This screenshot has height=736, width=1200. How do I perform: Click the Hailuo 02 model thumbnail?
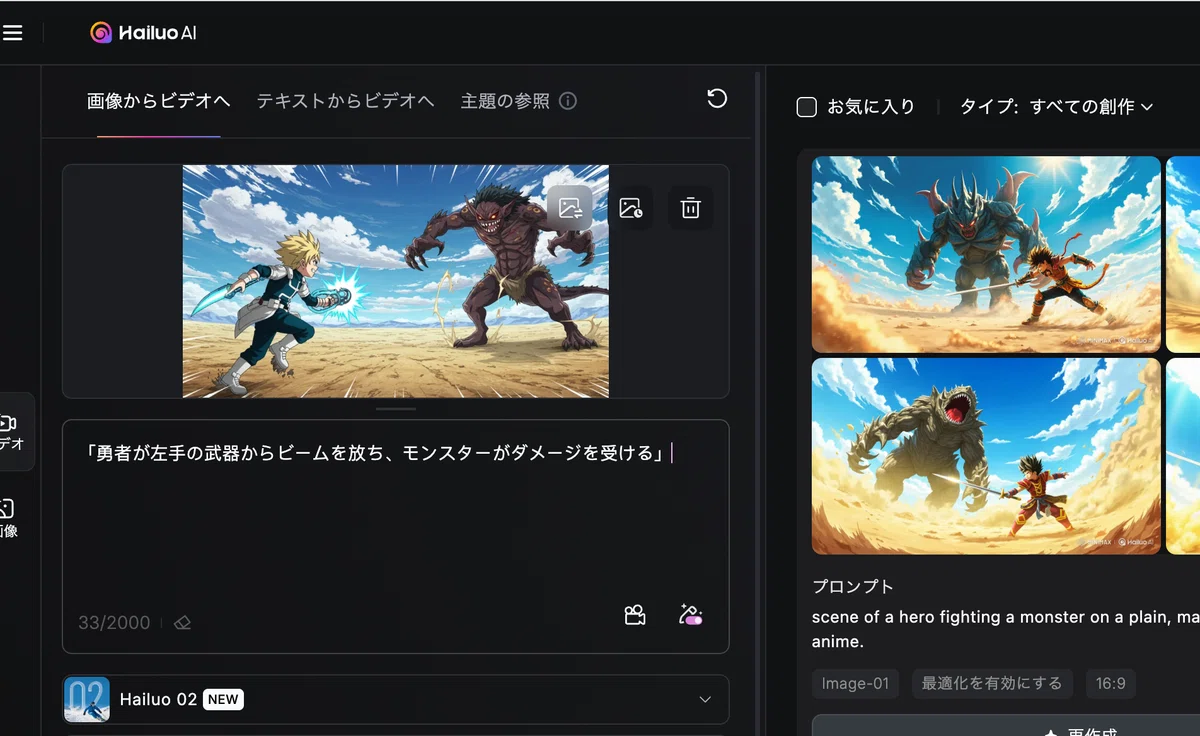click(87, 699)
